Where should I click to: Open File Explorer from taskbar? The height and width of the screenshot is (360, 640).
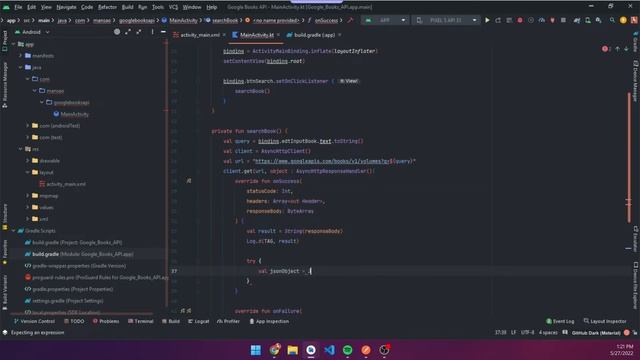point(293,350)
